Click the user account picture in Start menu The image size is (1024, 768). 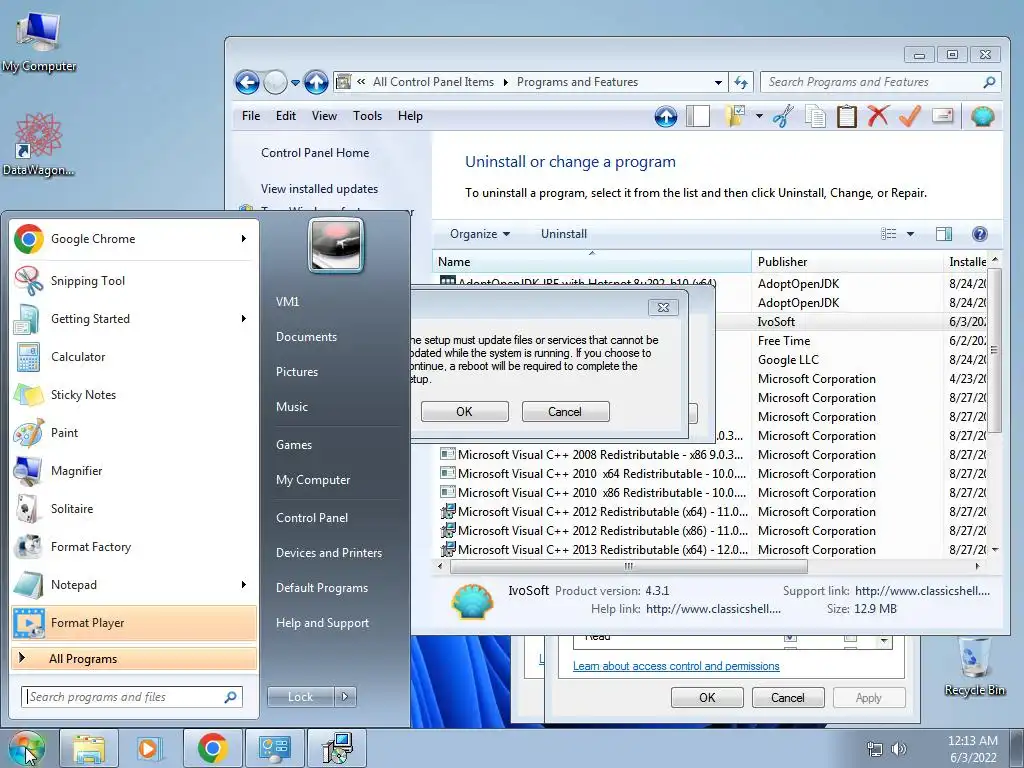click(x=336, y=246)
